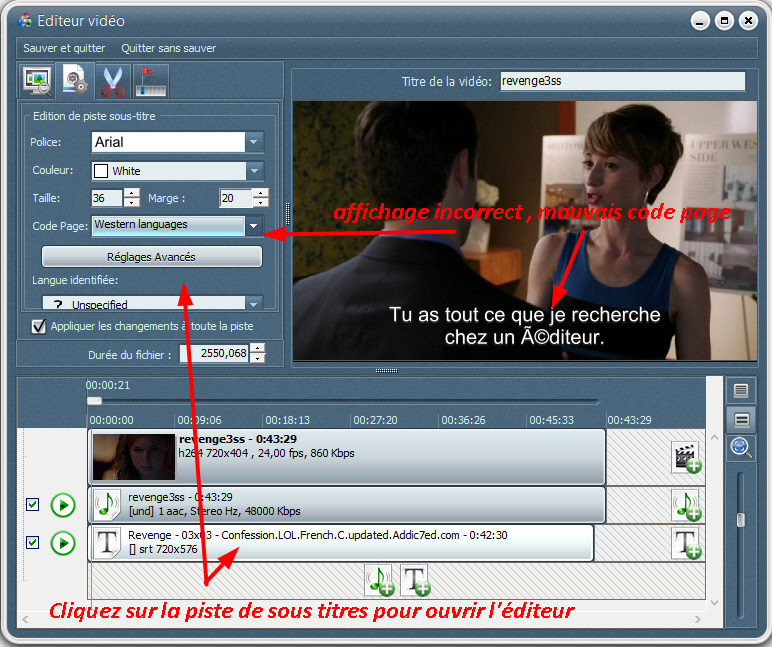Toggle the subtitle track checkbox
Image resolution: width=772 pixels, height=647 pixels.
32,543
